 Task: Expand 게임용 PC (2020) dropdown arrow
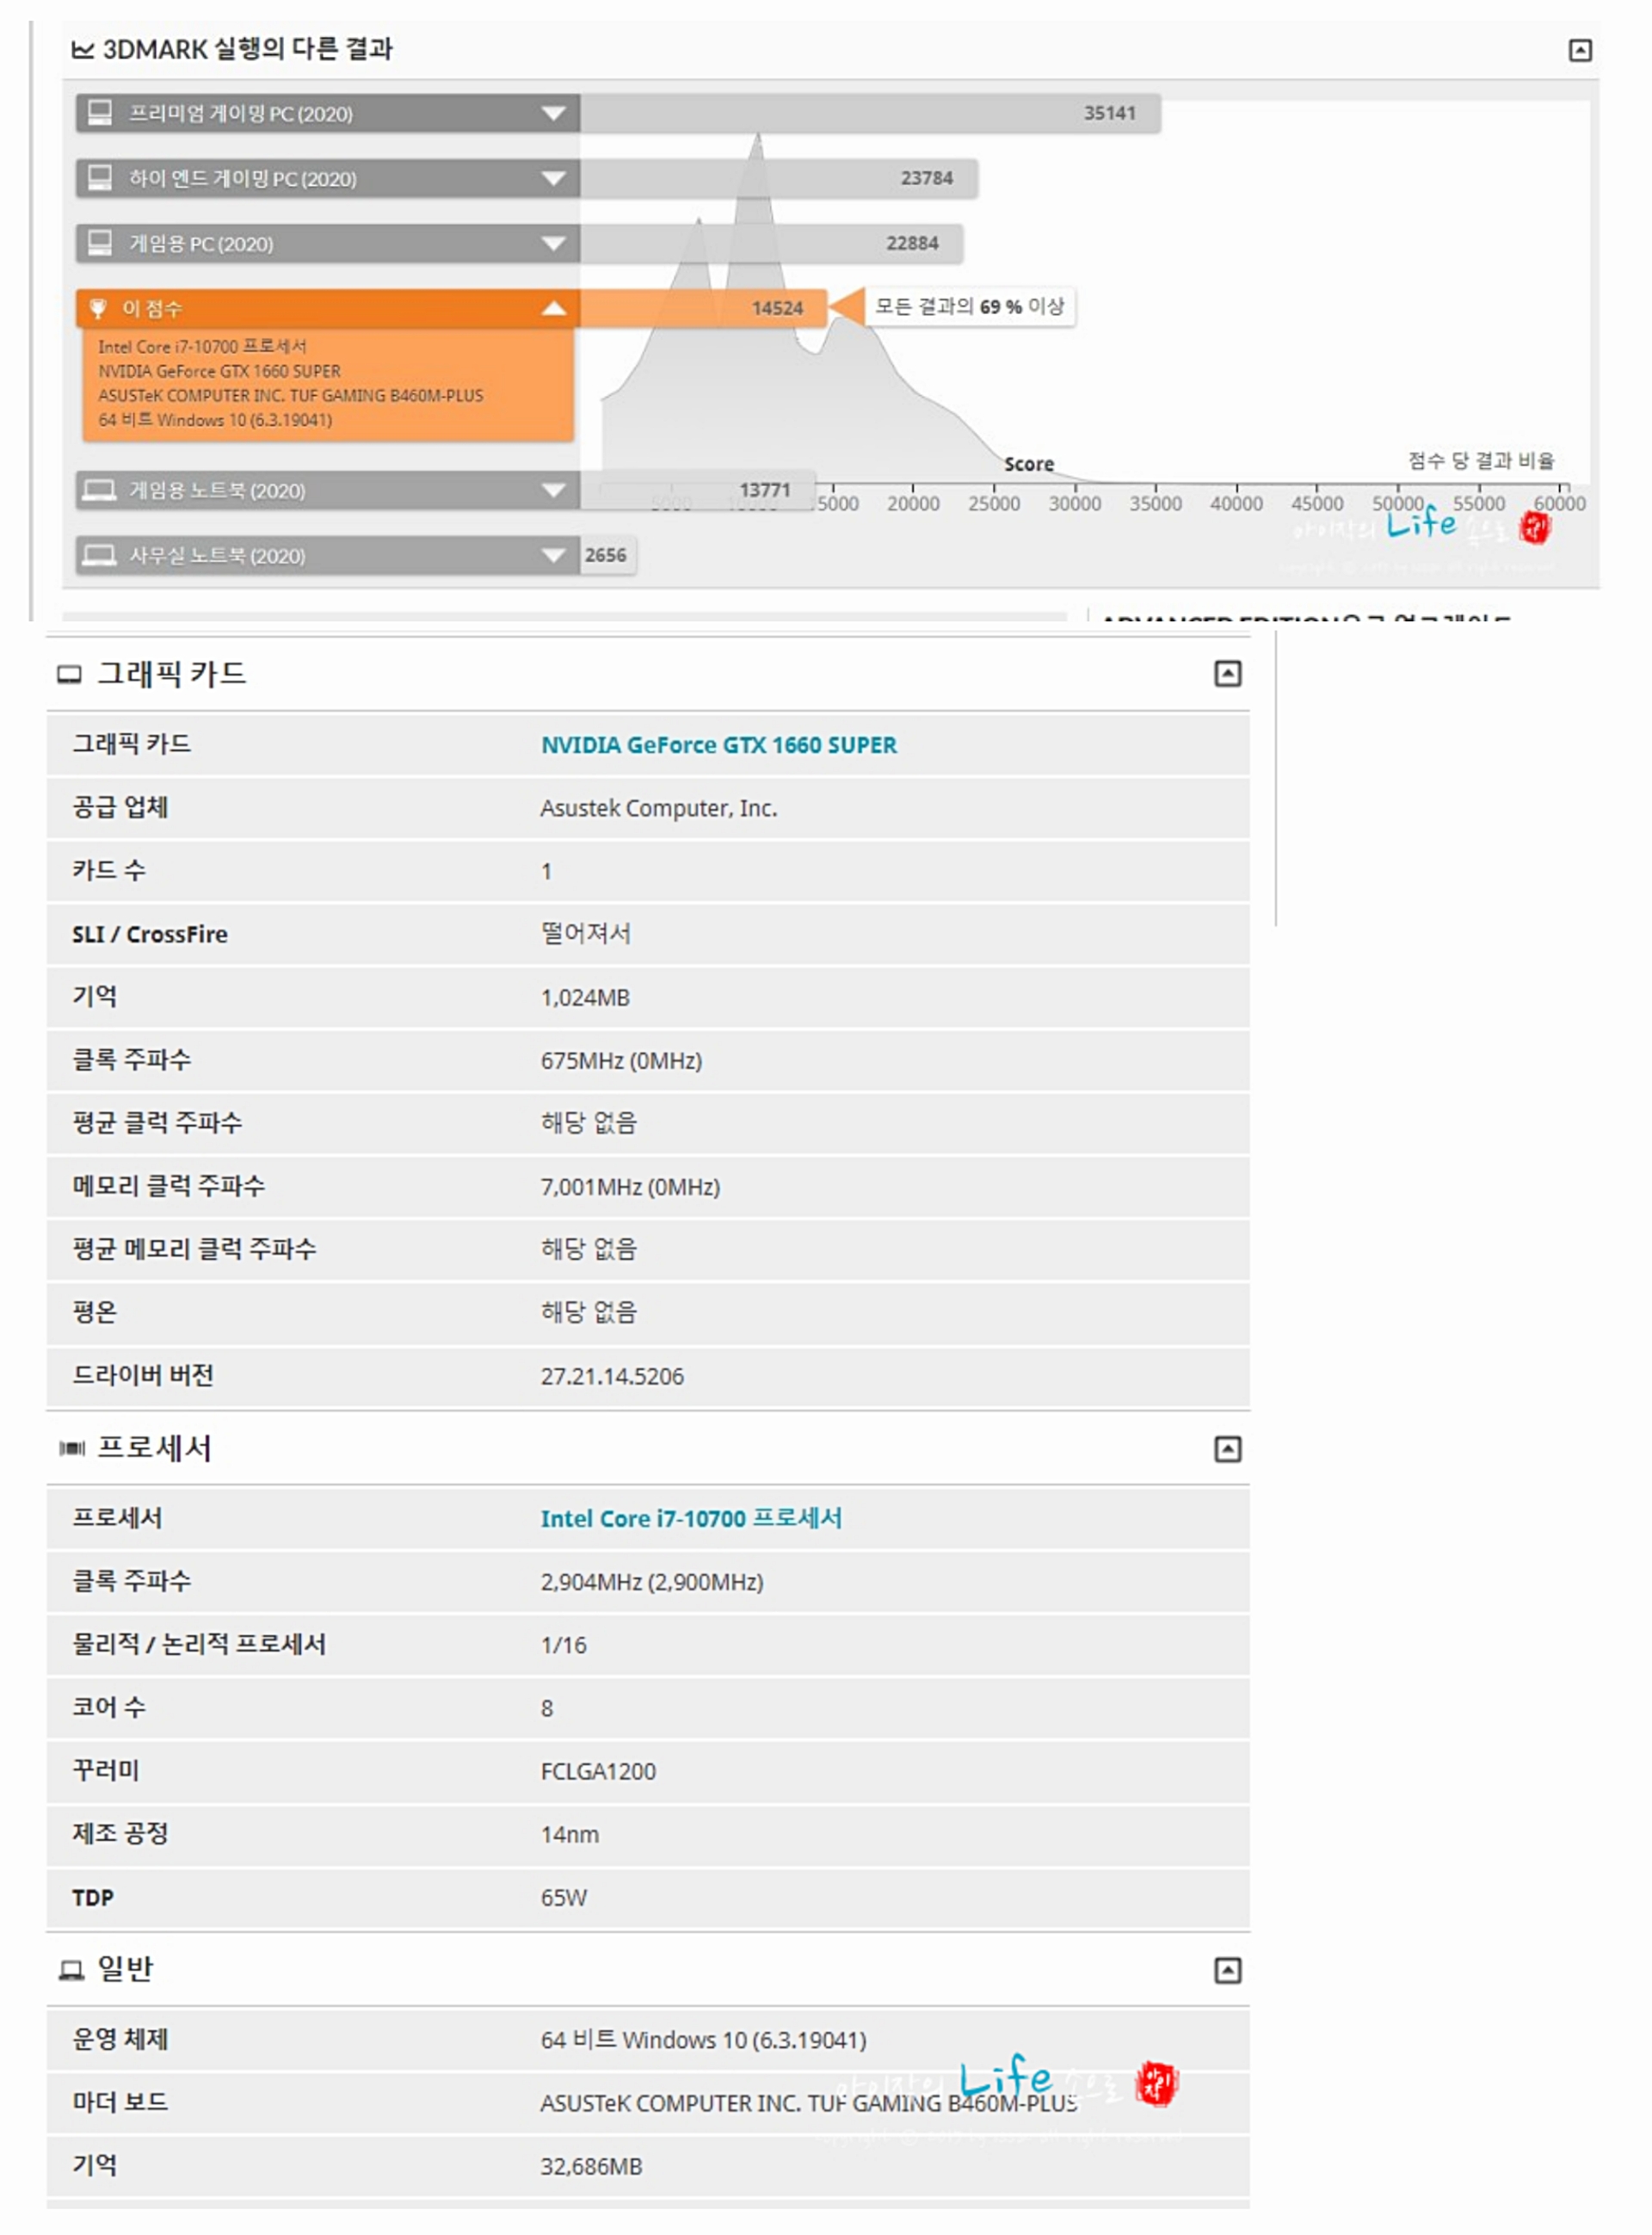pos(553,244)
